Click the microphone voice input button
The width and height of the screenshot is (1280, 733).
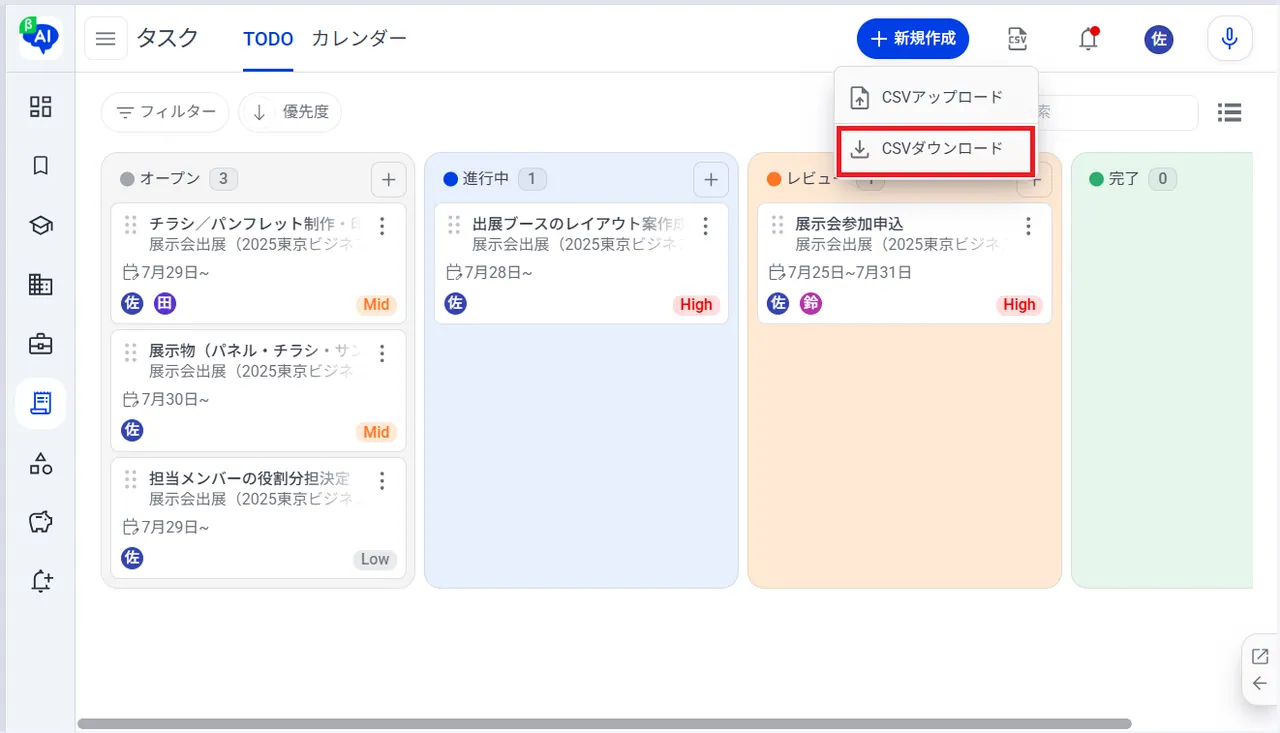1230,39
